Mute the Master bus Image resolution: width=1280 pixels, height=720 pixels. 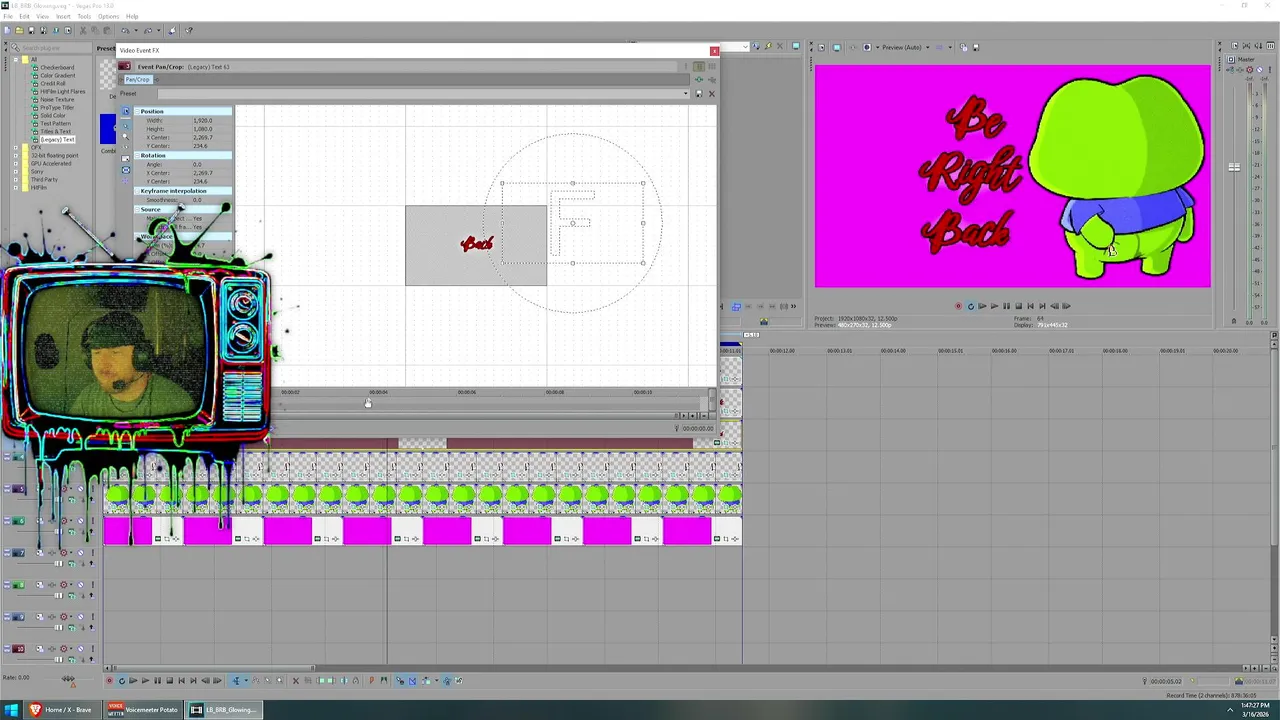1259,69
